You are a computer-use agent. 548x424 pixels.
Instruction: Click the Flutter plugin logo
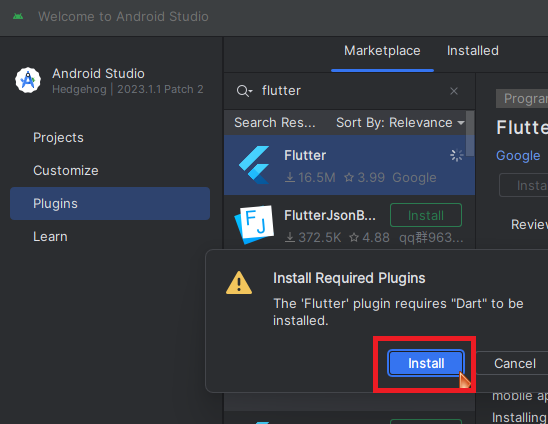click(x=254, y=165)
